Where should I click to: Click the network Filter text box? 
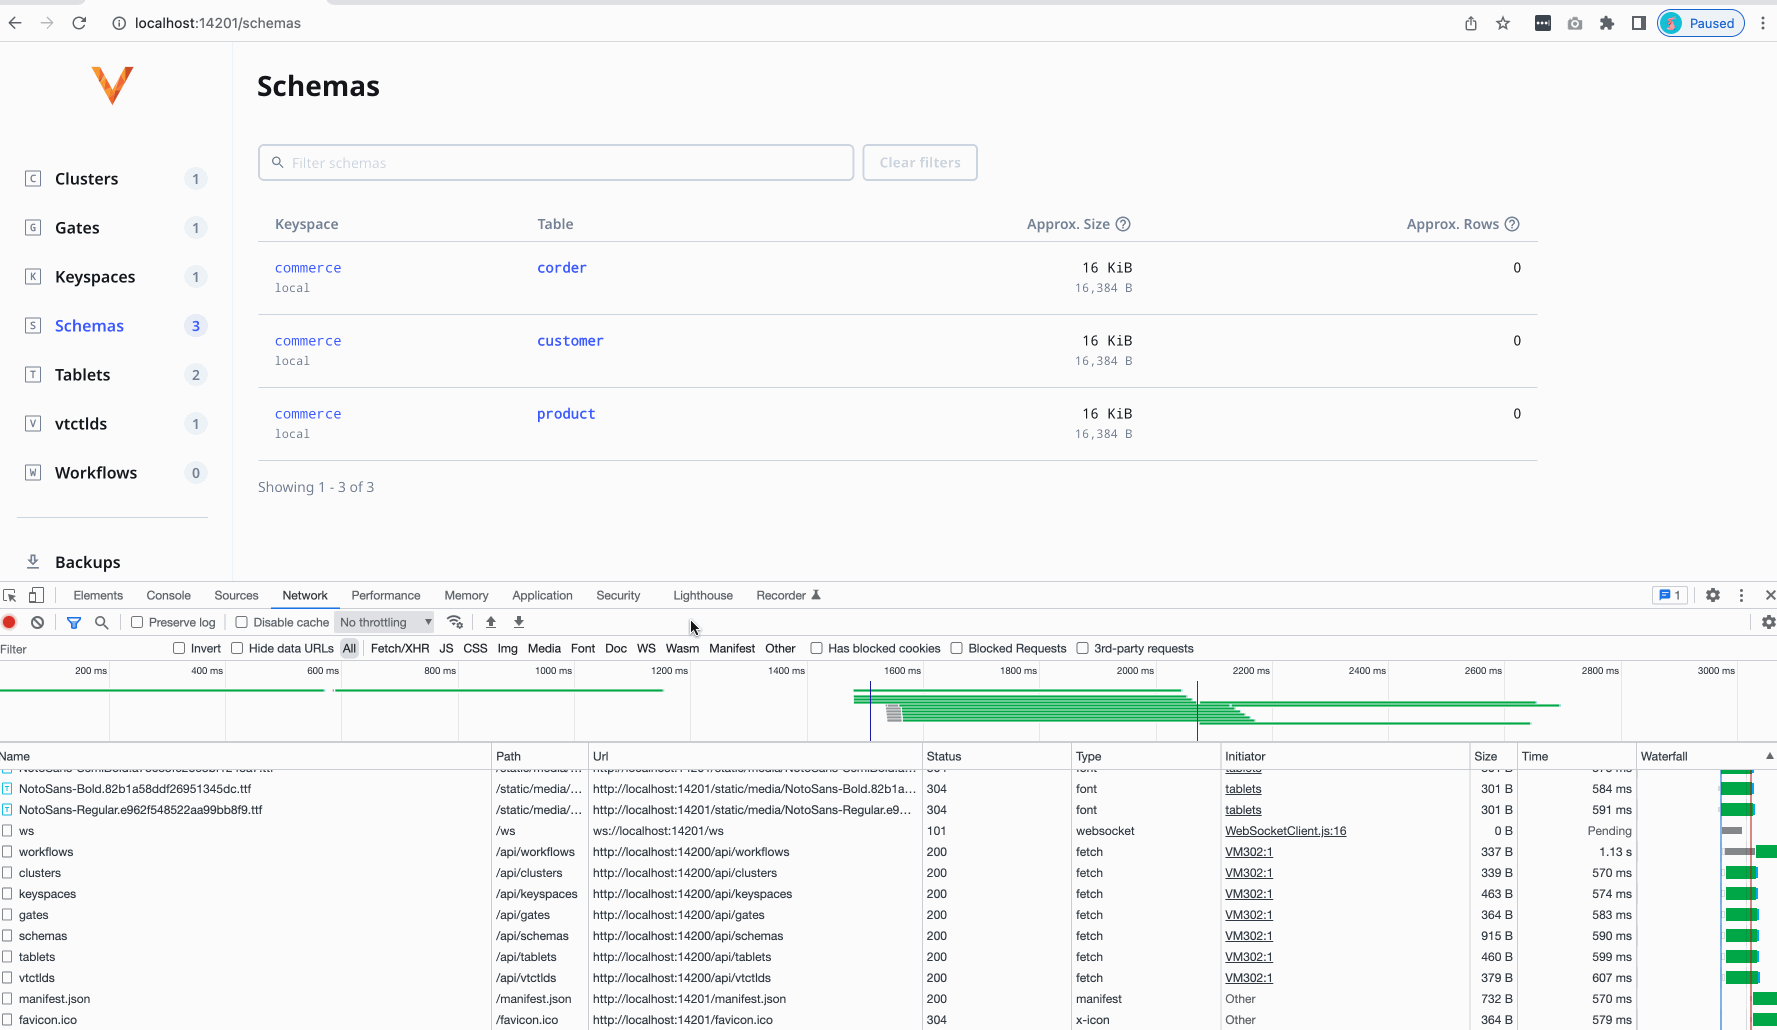coord(80,649)
